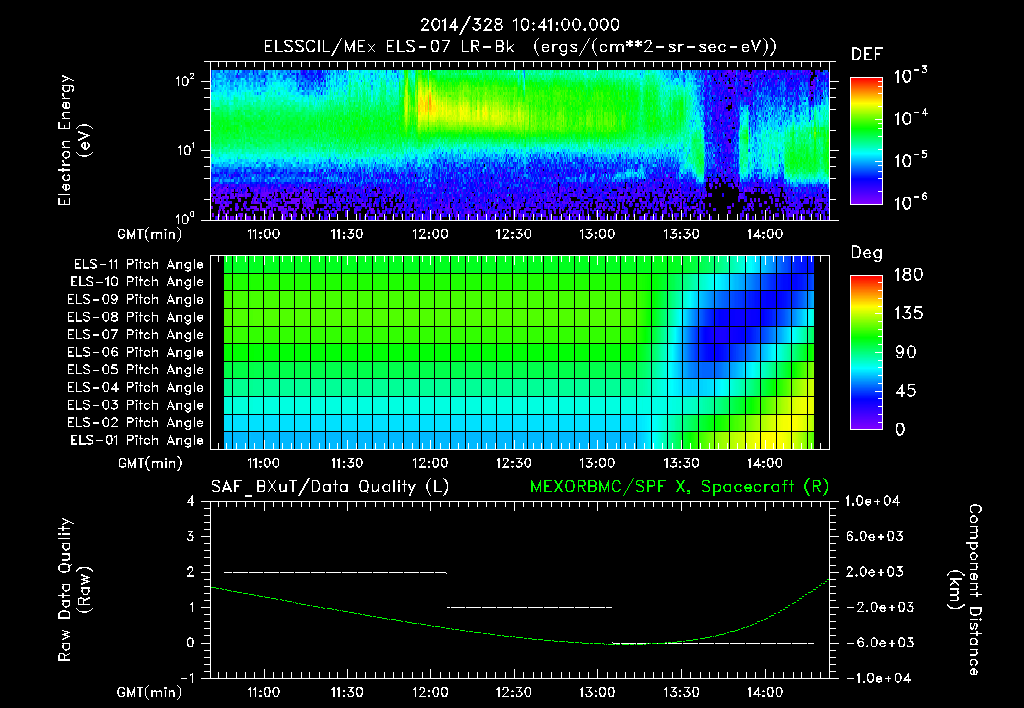Select the ELS-08 Pitch Angle row label
The image size is (1024, 708).
coord(136,317)
